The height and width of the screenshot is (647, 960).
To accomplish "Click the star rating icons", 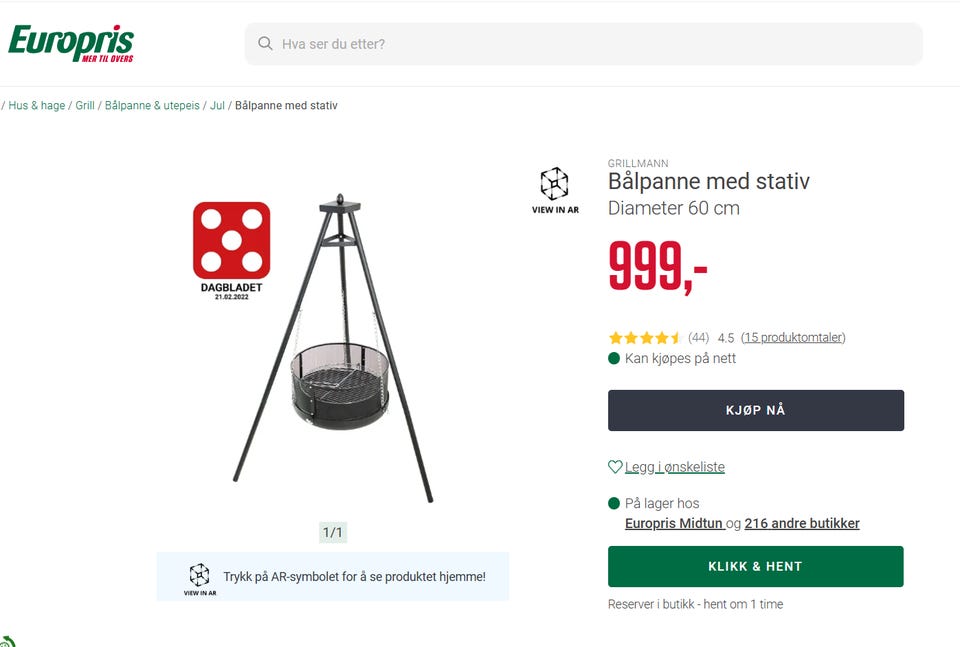I will click(x=645, y=338).
